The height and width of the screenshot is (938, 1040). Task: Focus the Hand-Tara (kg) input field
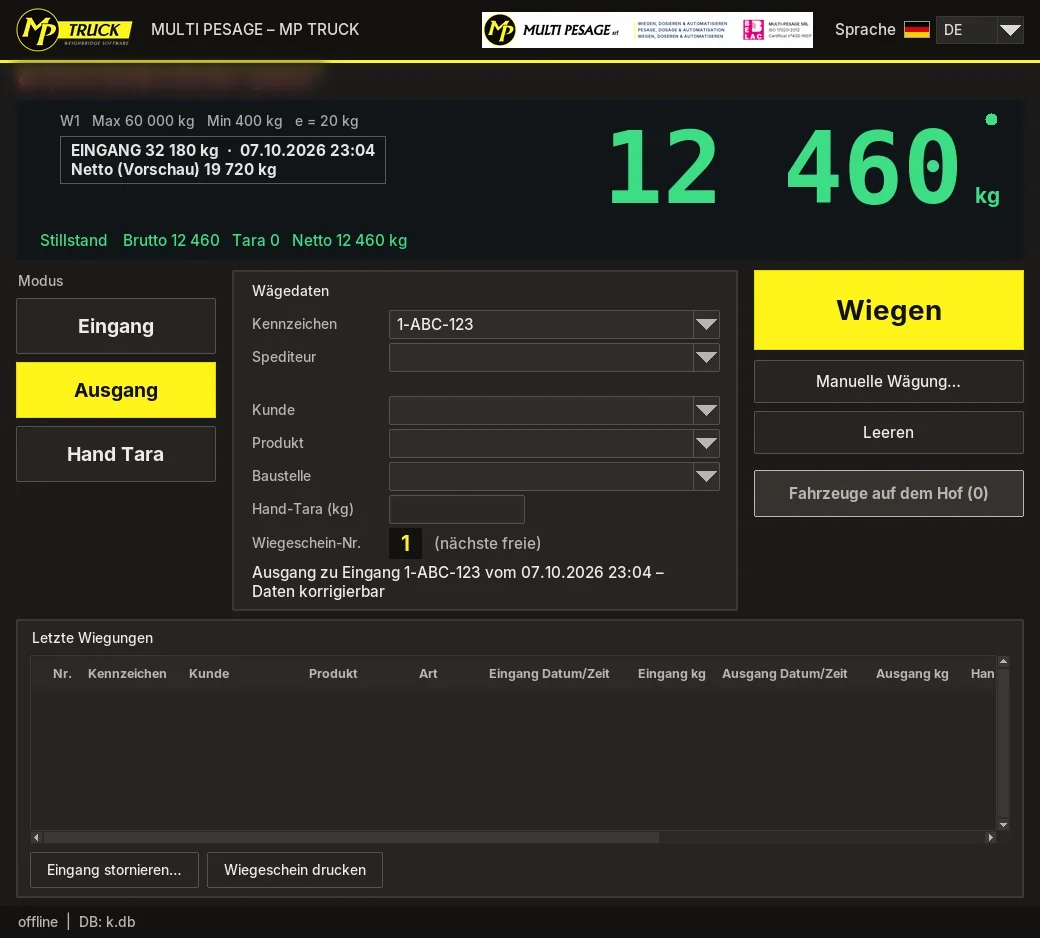click(x=457, y=509)
